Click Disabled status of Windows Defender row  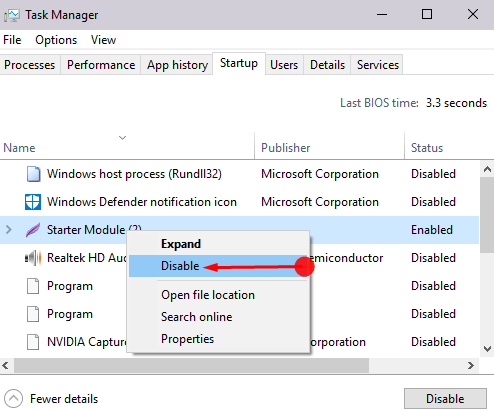point(433,202)
